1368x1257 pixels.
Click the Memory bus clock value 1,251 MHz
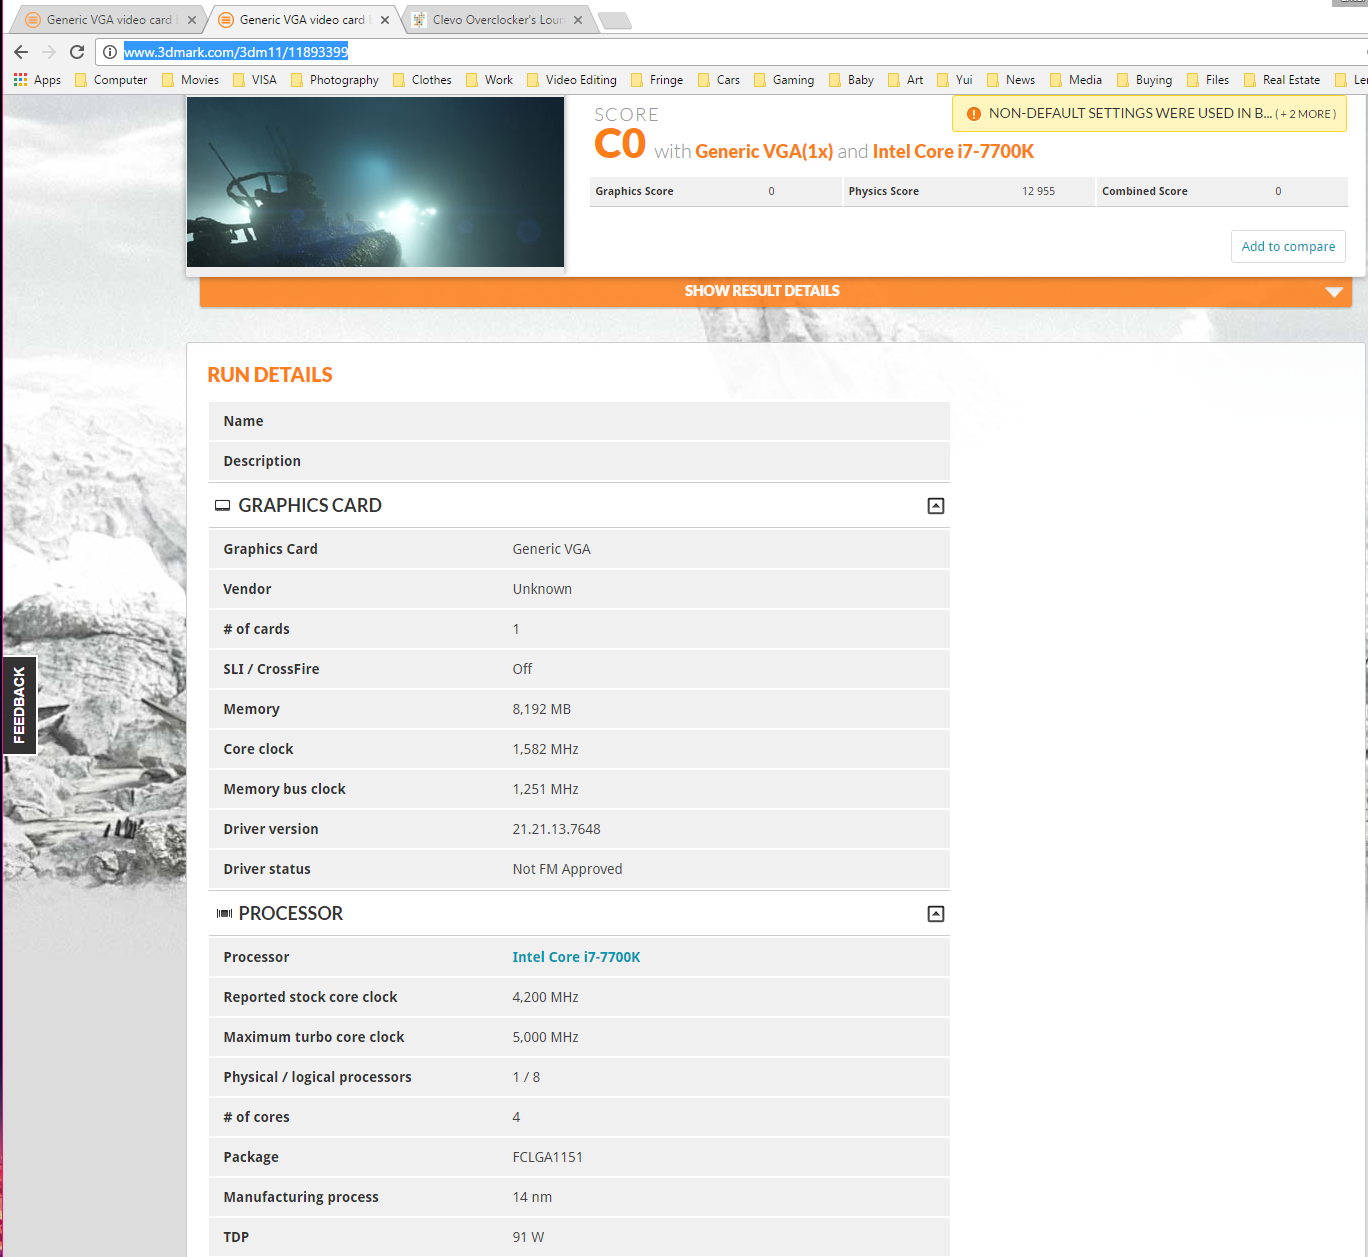click(545, 789)
